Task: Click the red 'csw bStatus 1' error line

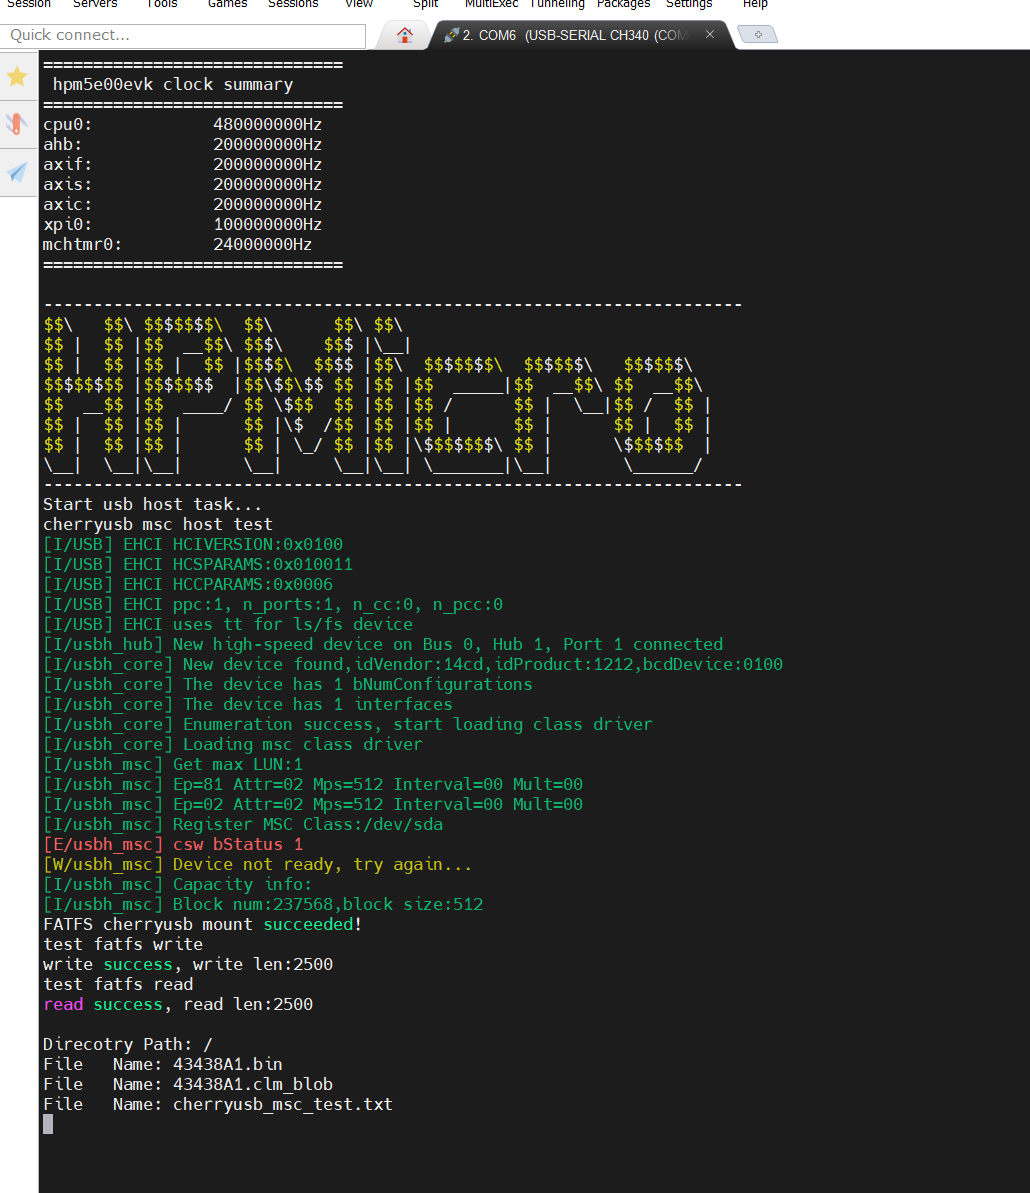Action: point(173,845)
